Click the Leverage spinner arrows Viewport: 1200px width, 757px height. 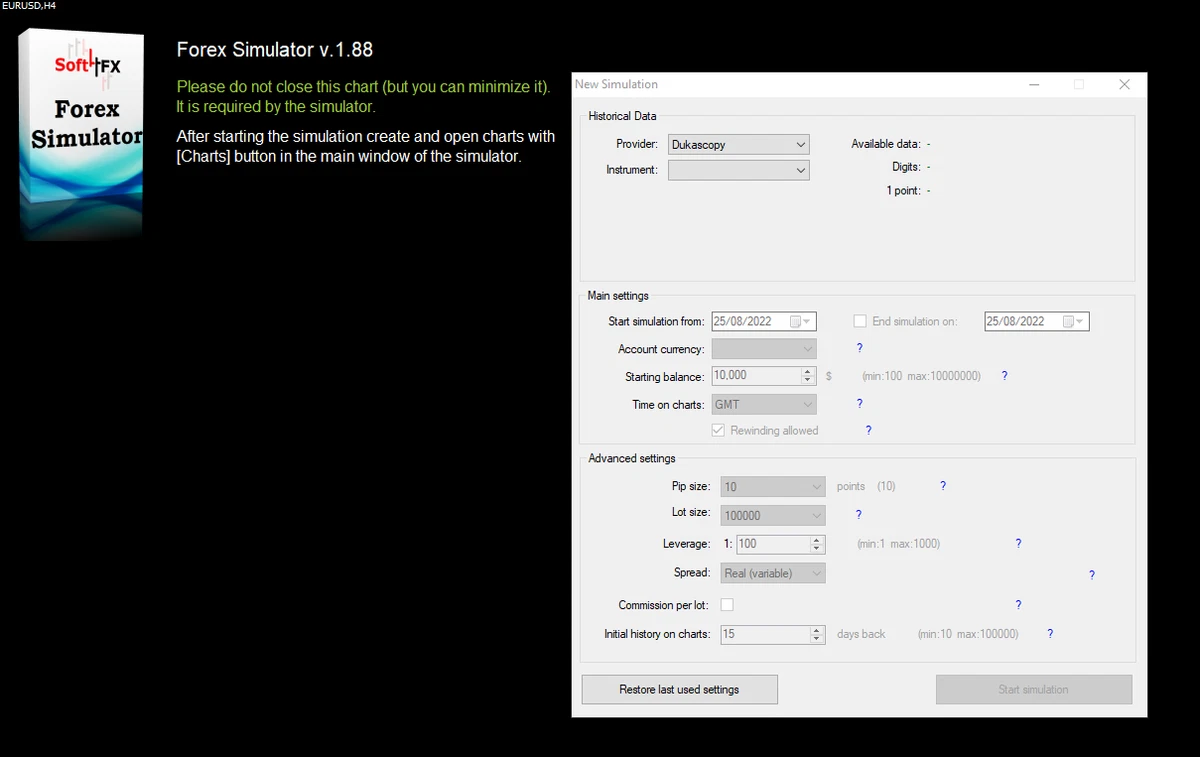tap(817, 544)
